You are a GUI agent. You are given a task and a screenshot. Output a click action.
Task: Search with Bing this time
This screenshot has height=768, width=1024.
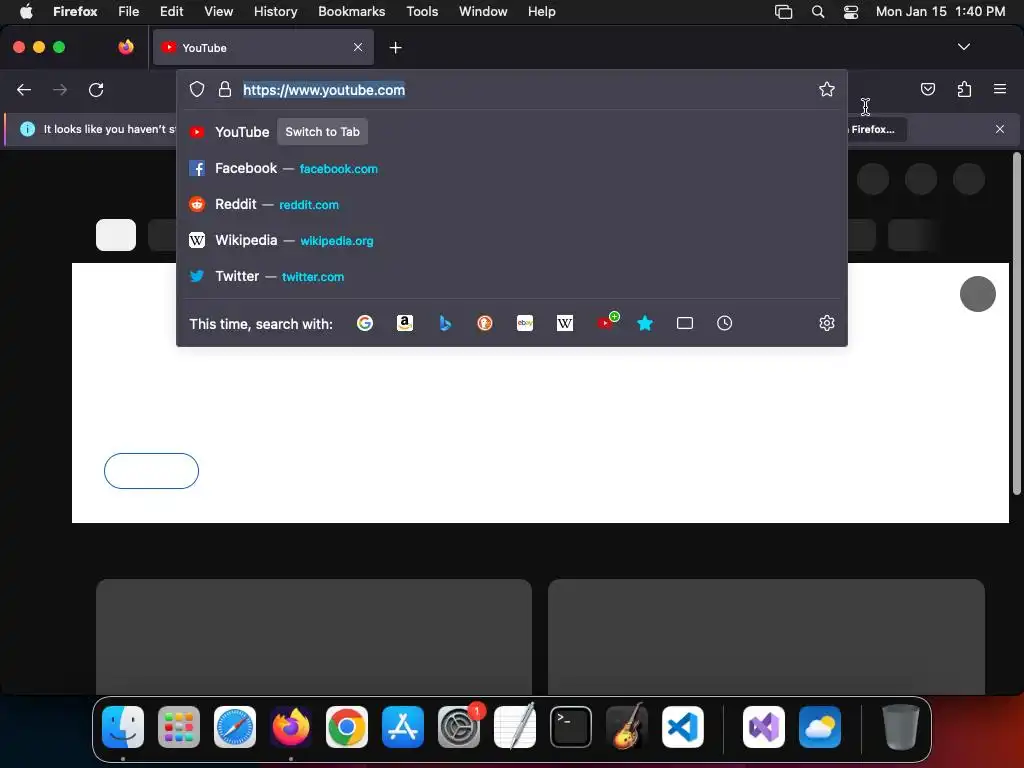pyautogui.click(x=445, y=323)
